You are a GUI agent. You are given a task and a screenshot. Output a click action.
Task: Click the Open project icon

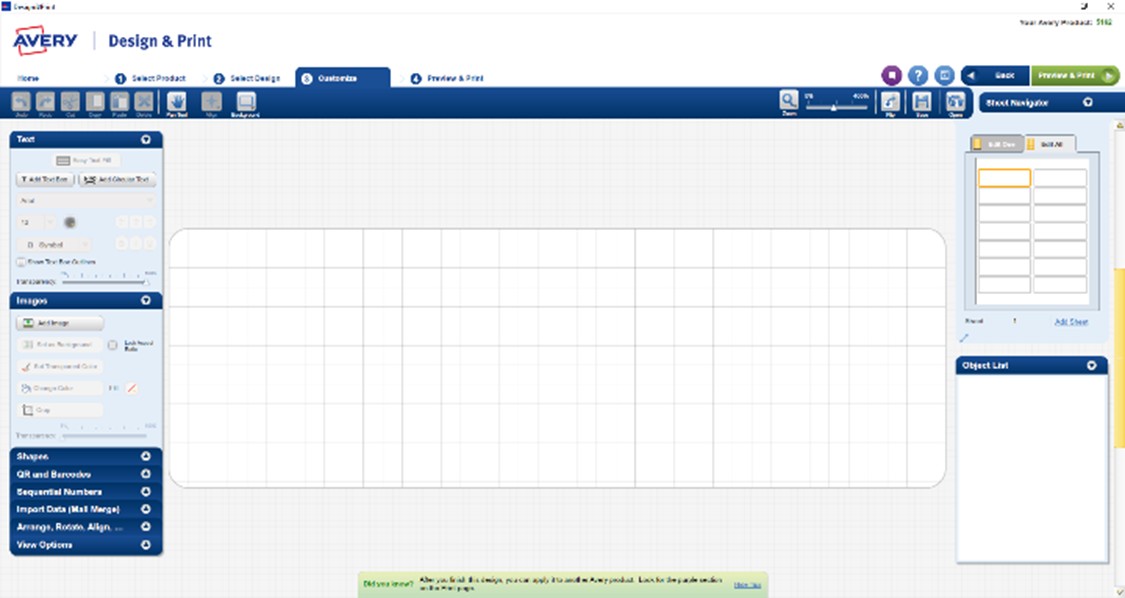[x=956, y=102]
